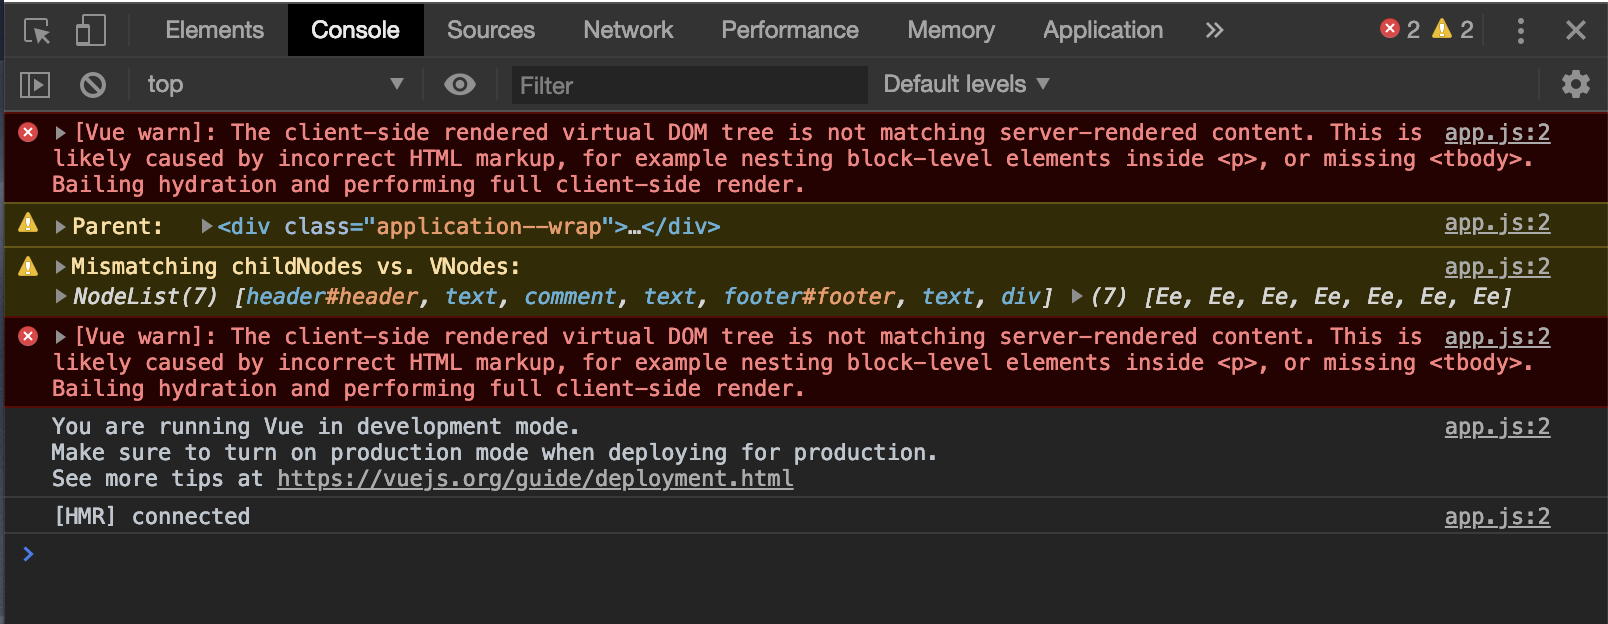Switch to the Sources tab
Screen dimensions: 1608x624
491,30
